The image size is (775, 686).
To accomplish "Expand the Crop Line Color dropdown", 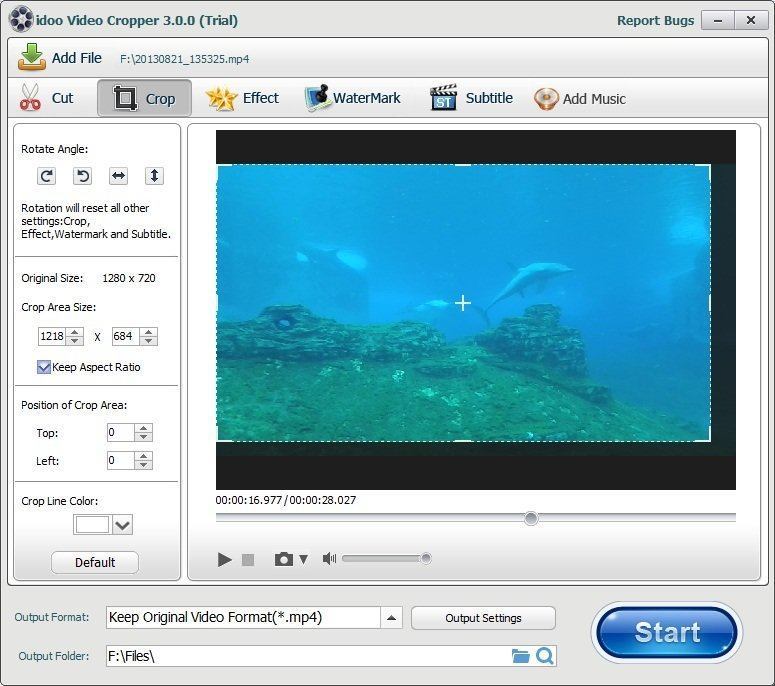I will [123, 524].
